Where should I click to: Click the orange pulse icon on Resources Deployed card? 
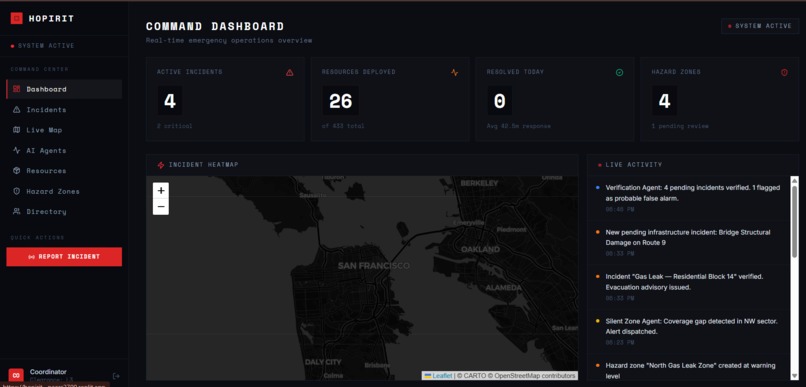click(x=454, y=72)
